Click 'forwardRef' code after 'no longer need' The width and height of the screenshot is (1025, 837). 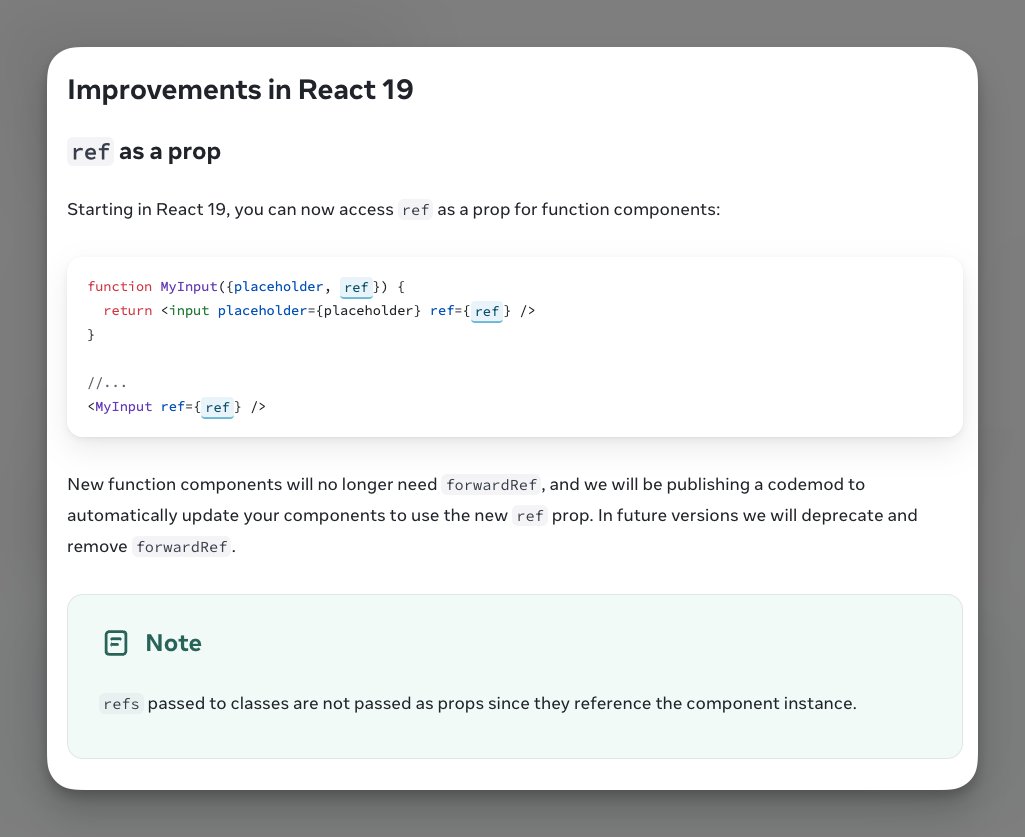(492, 485)
